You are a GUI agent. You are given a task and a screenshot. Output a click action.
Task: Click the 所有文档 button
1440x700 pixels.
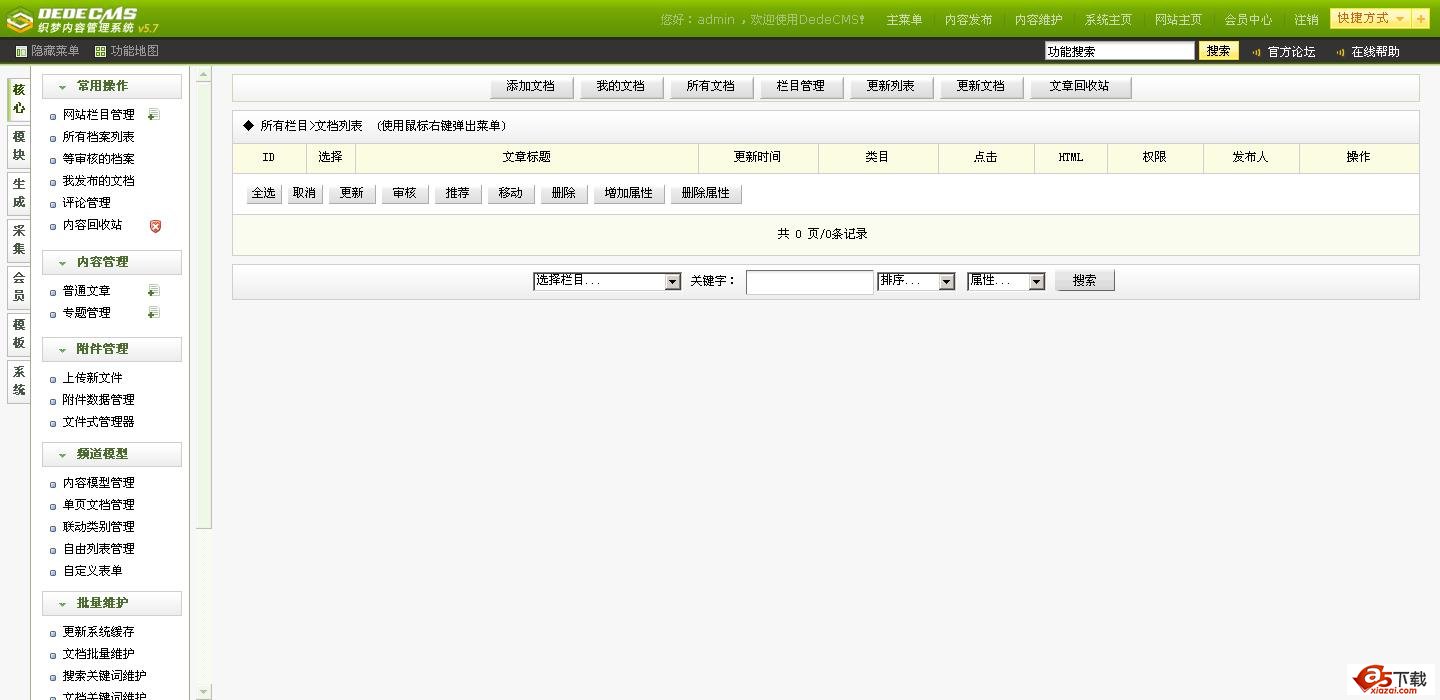pyautogui.click(x=711, y=87)
